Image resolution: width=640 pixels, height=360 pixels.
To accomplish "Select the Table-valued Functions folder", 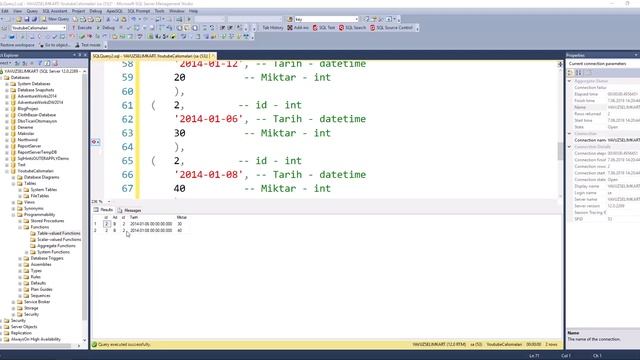I will pyautogui.click(x=58, y=233).
